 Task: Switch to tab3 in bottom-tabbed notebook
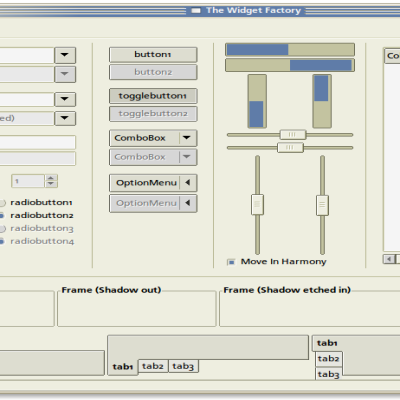(183, 366)
